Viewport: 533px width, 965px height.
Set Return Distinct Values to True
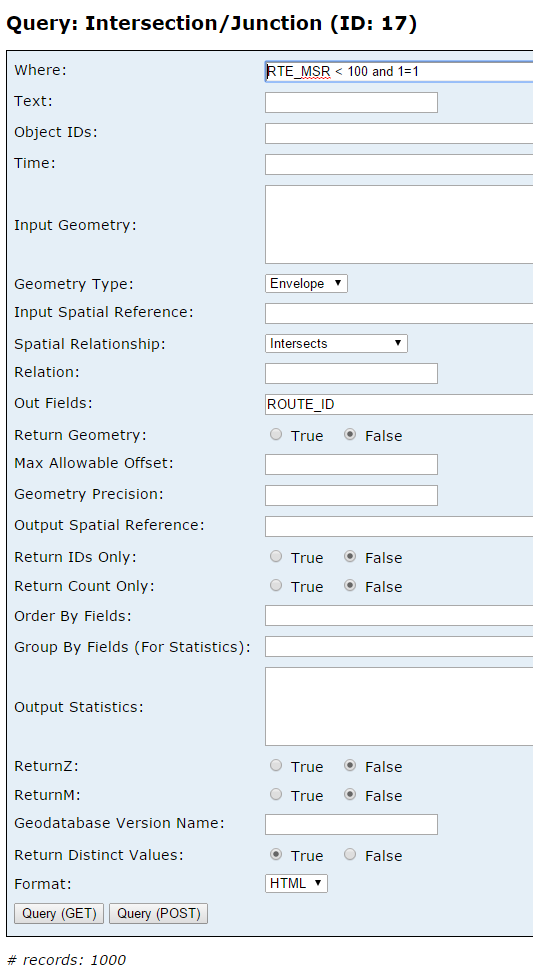point(276,854)
